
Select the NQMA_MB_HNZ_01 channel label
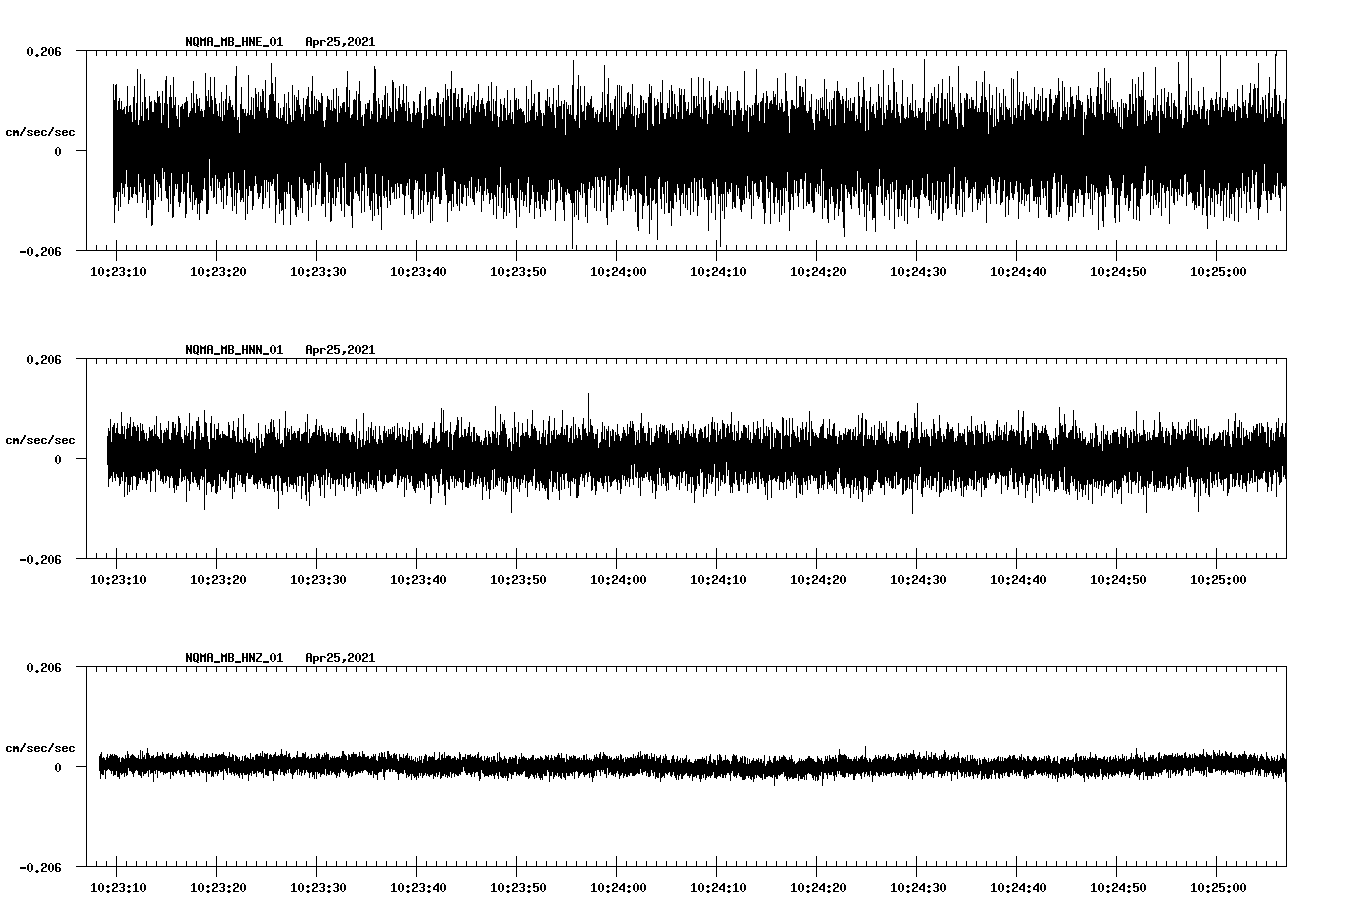(232, 658)
